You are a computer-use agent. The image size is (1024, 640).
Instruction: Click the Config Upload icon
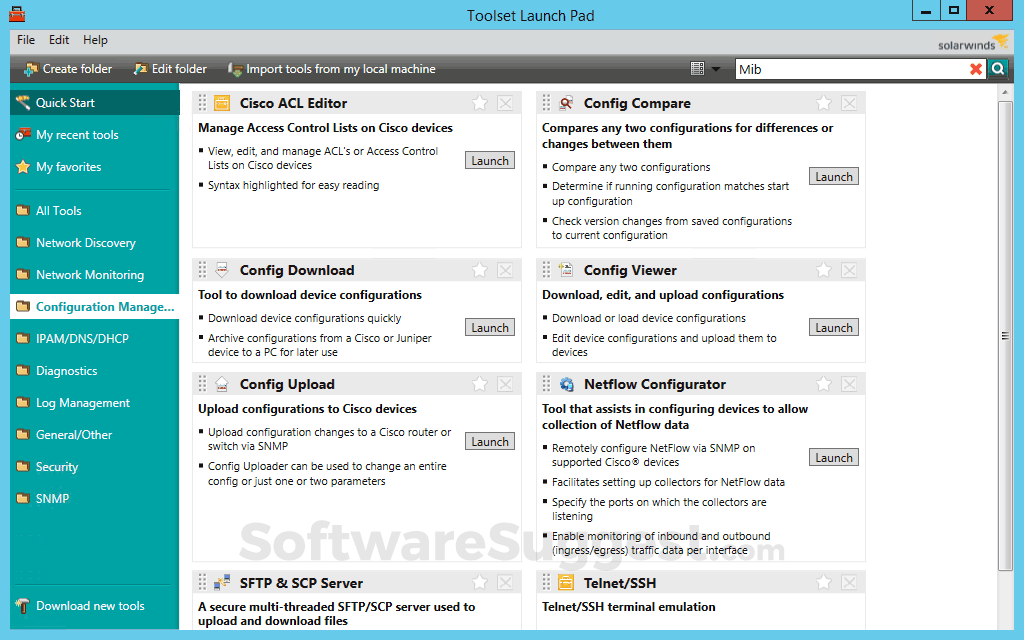click(x=222, y=383)
